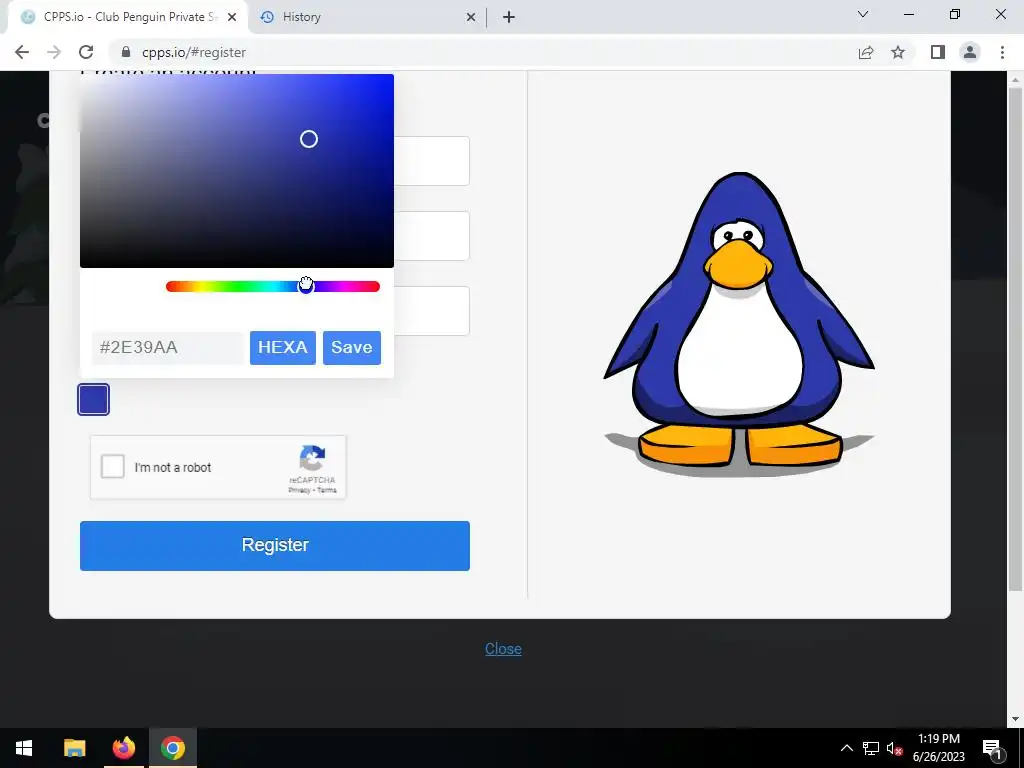Screen dimensions: 1024x768
Task: Open File Explorer from taskbar
Action: (x=74, y=748)
